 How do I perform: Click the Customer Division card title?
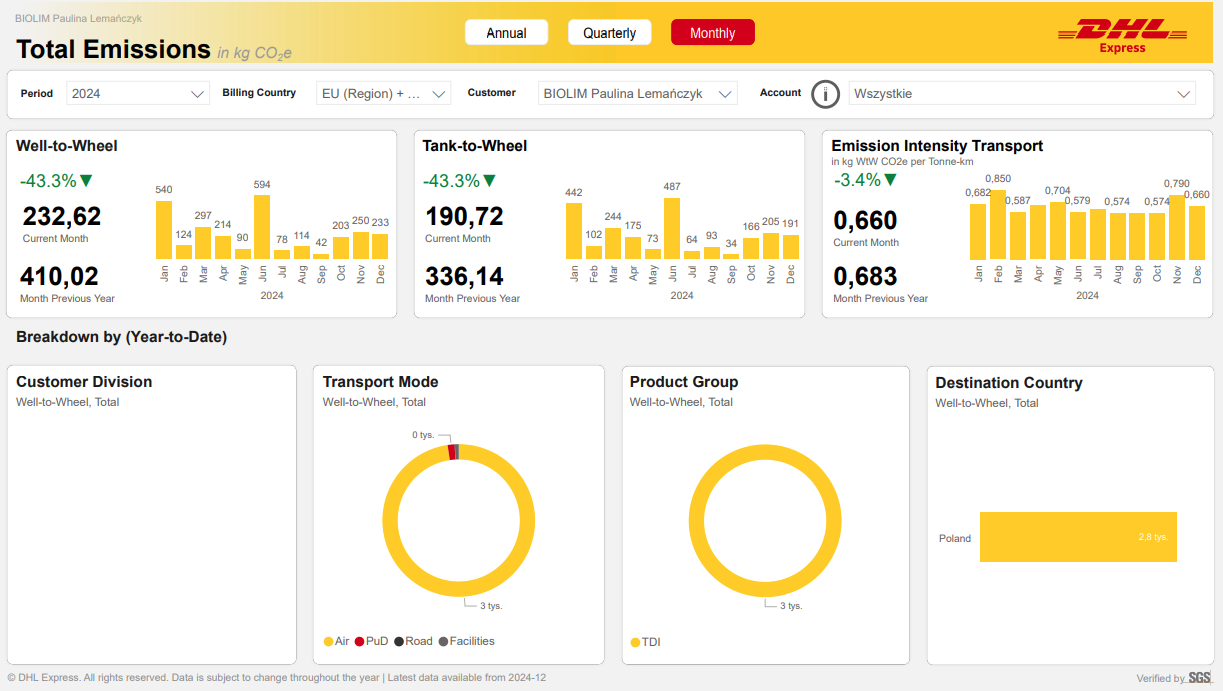84,382
